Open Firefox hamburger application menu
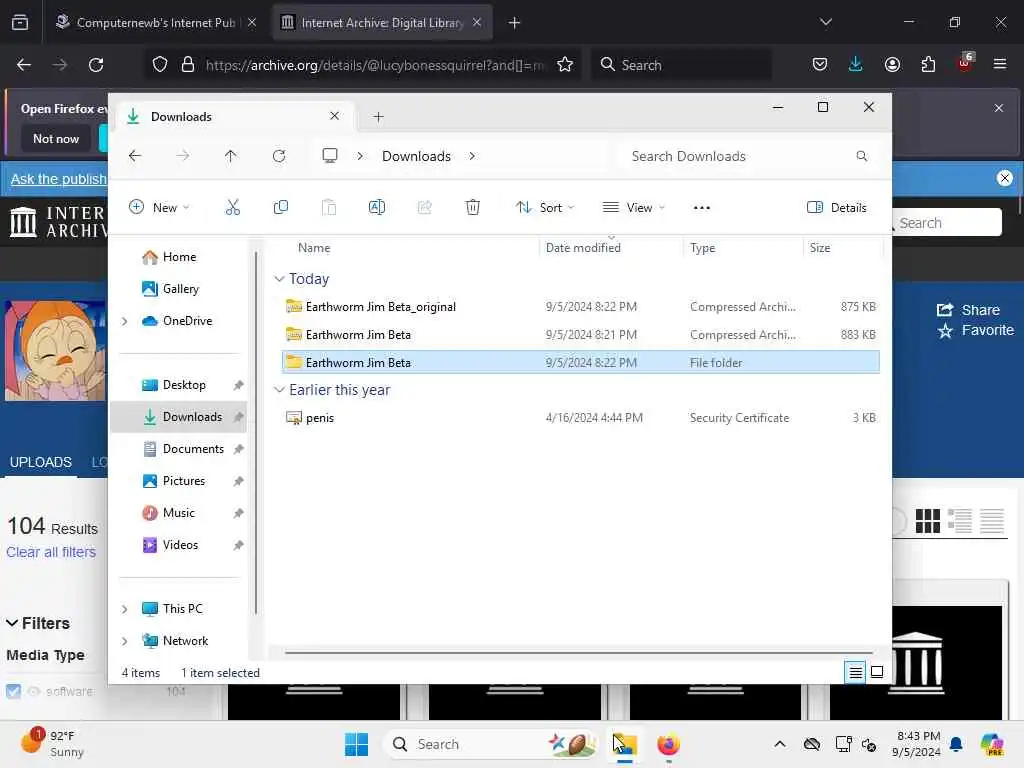 [1000, 65]
